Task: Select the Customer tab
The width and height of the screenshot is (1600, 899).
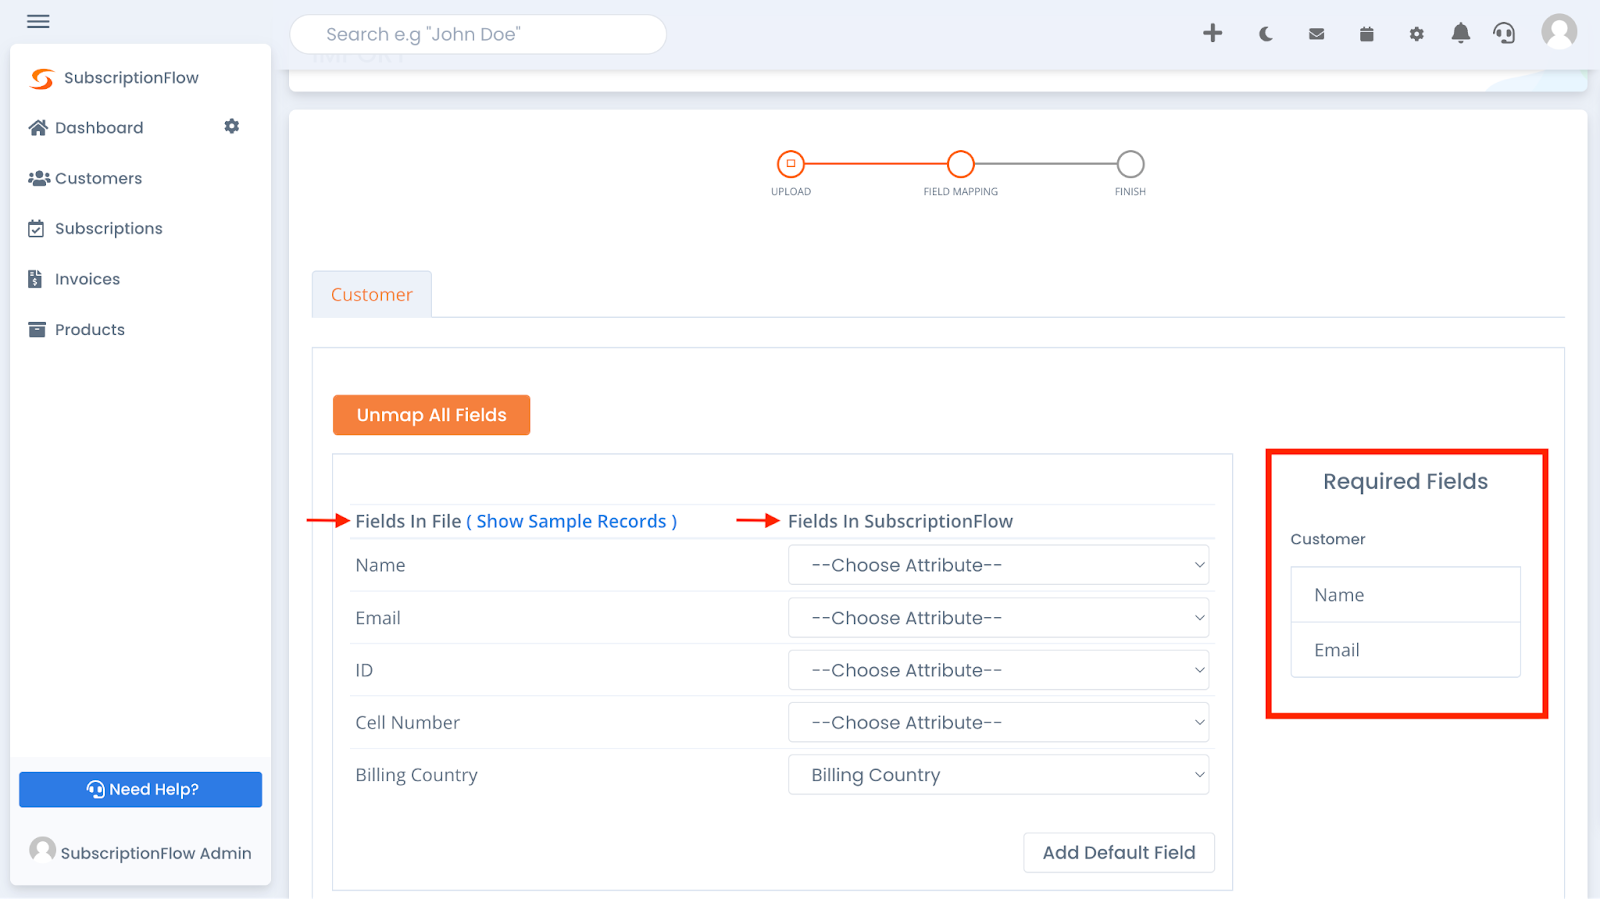Action: (x=372, y=294)
